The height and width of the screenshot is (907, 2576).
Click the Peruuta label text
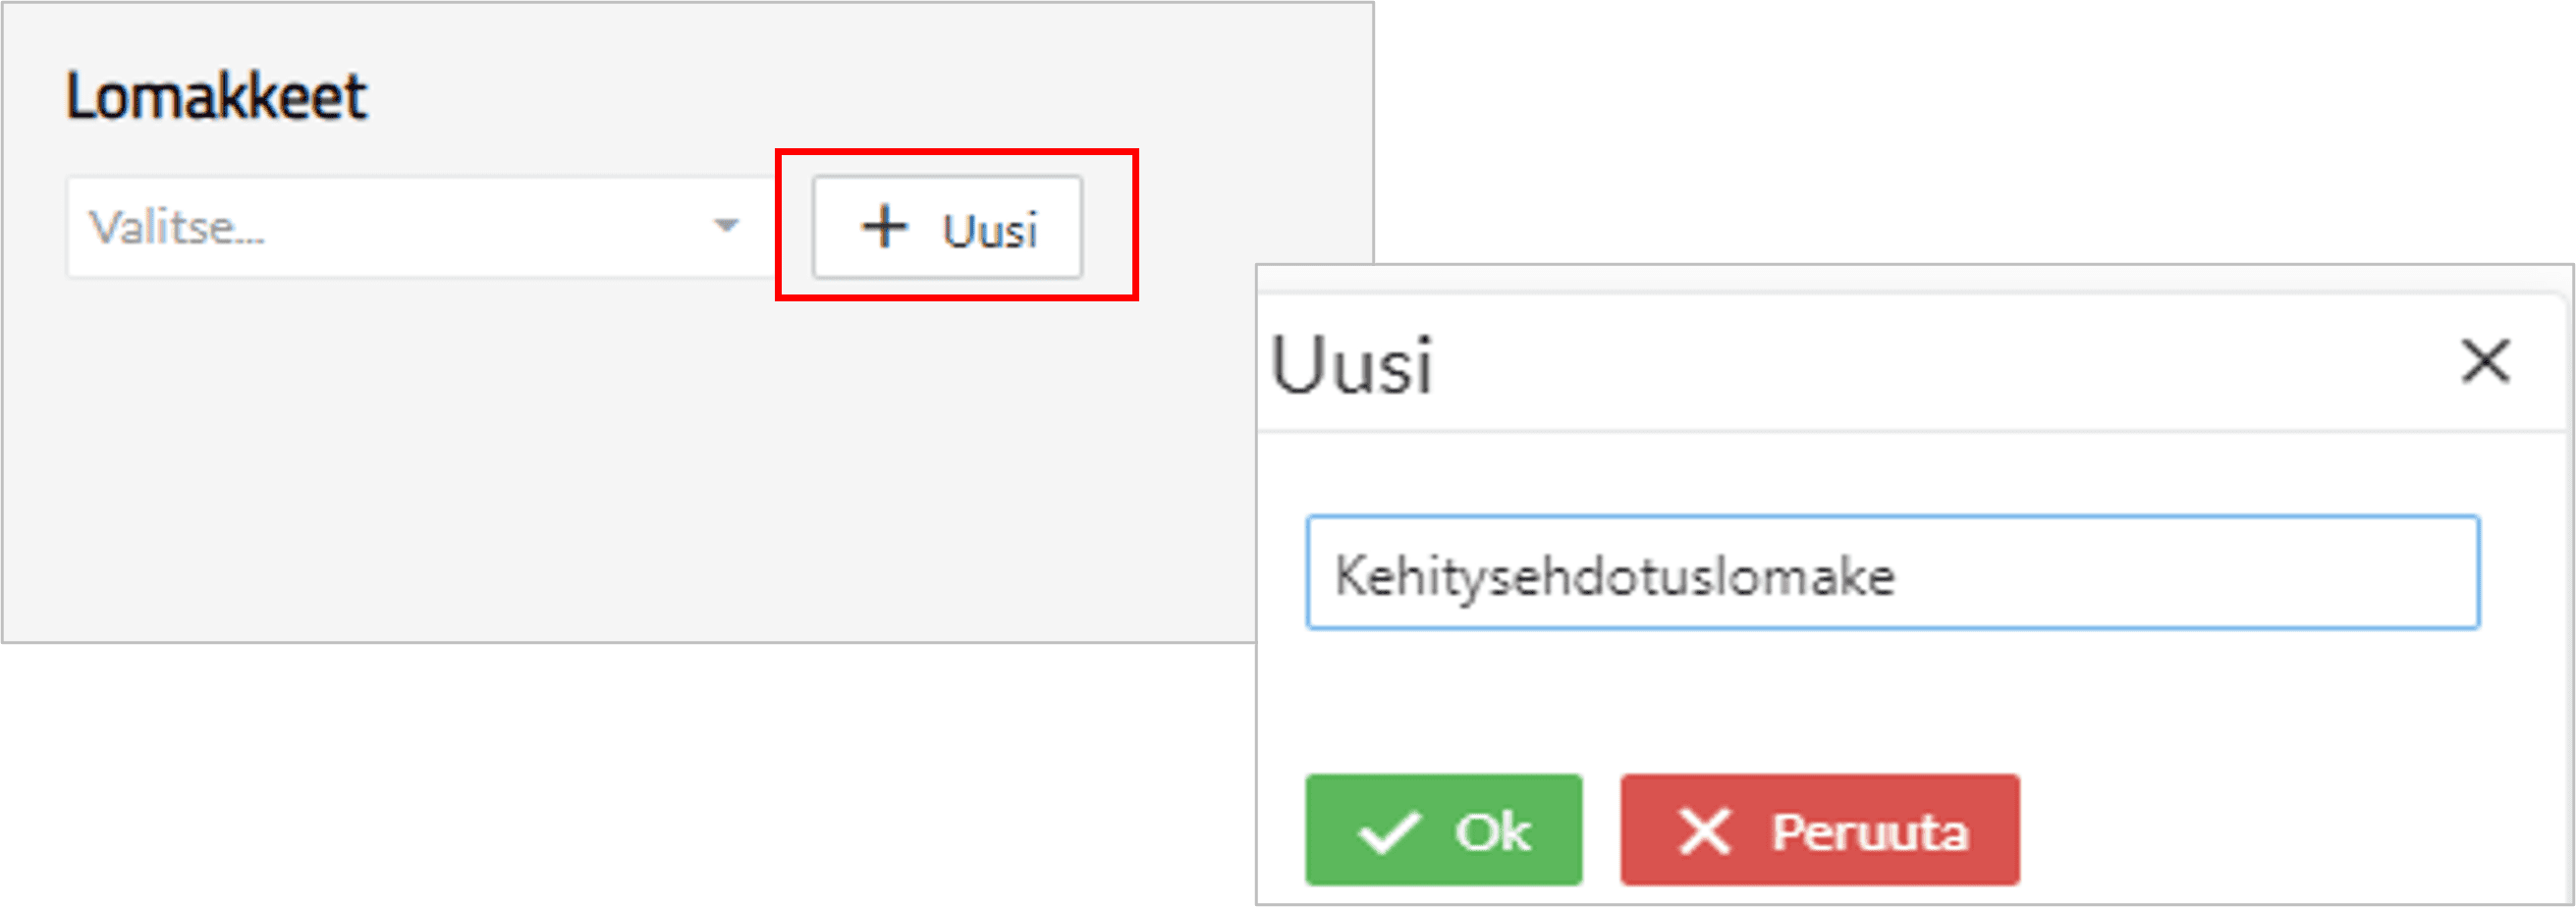pos(1870,832)
